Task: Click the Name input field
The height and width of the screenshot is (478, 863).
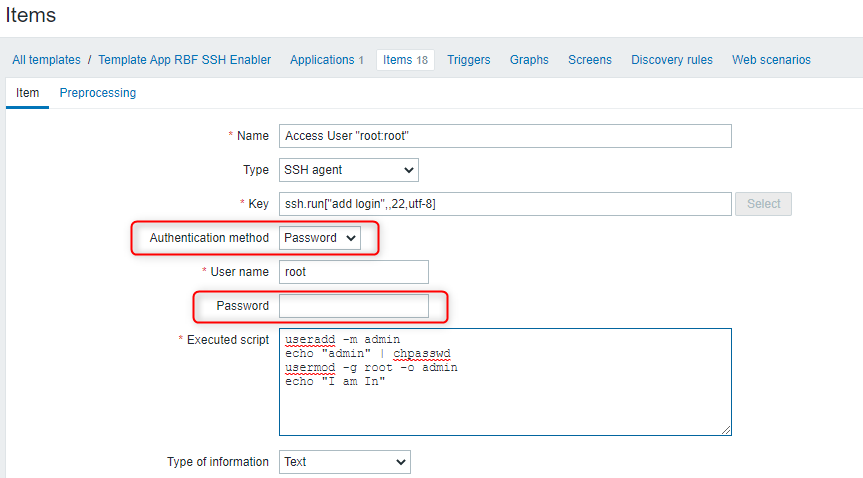Action: tap(505, 136)
